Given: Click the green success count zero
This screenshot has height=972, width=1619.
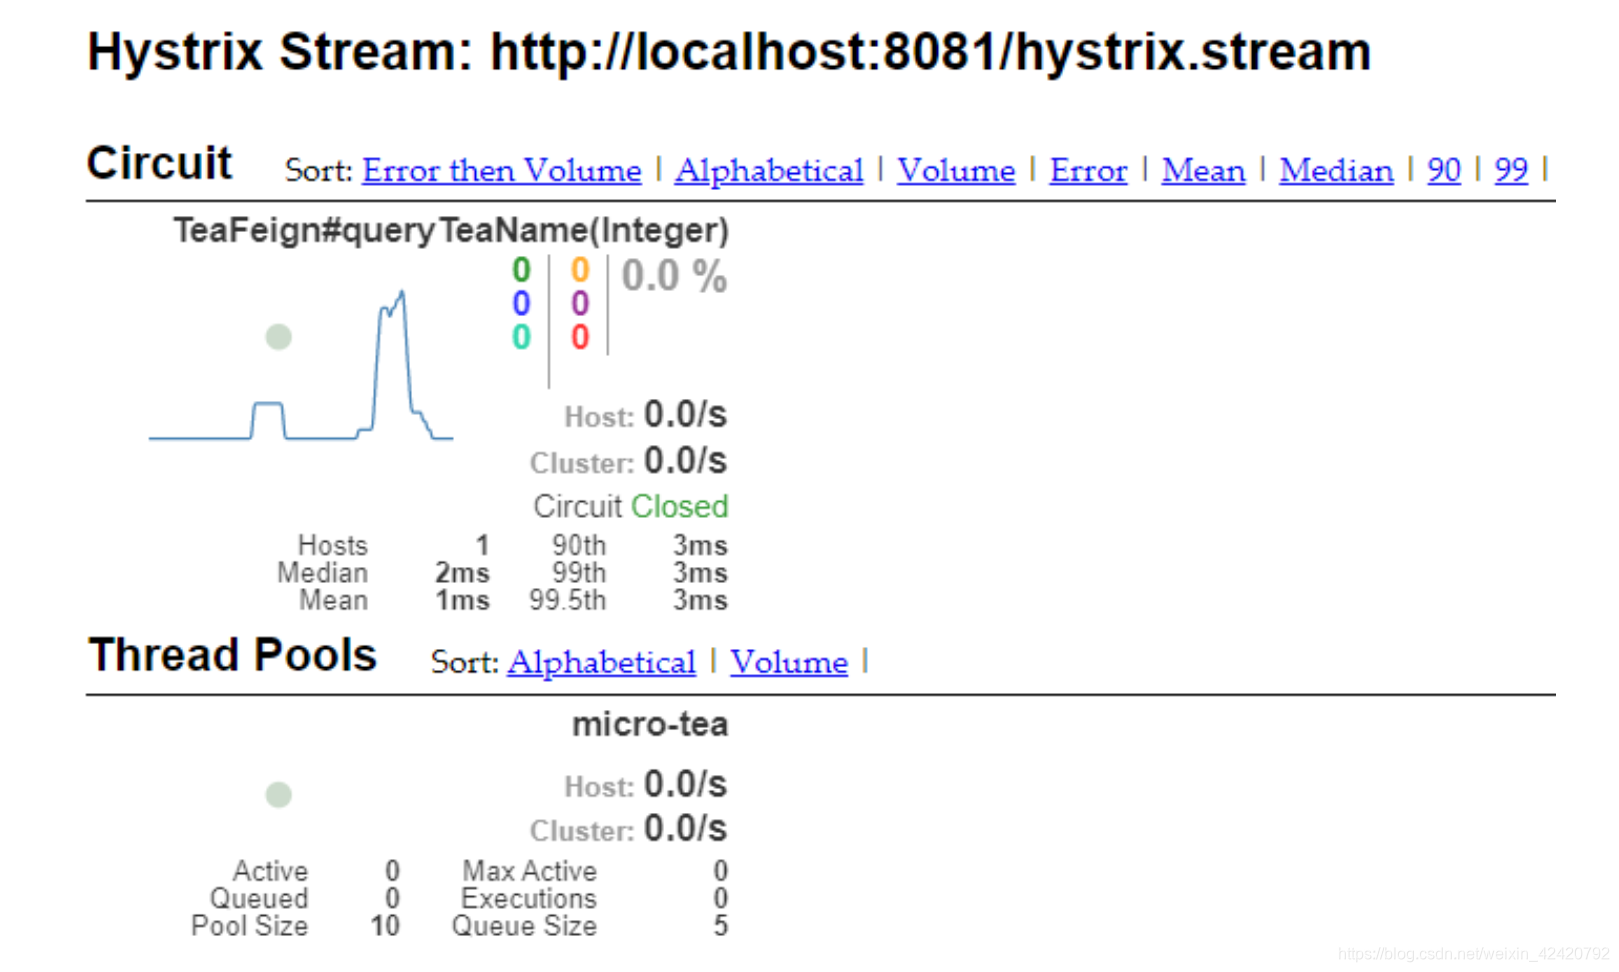Looking at the screenshot, I should [521, 270].
